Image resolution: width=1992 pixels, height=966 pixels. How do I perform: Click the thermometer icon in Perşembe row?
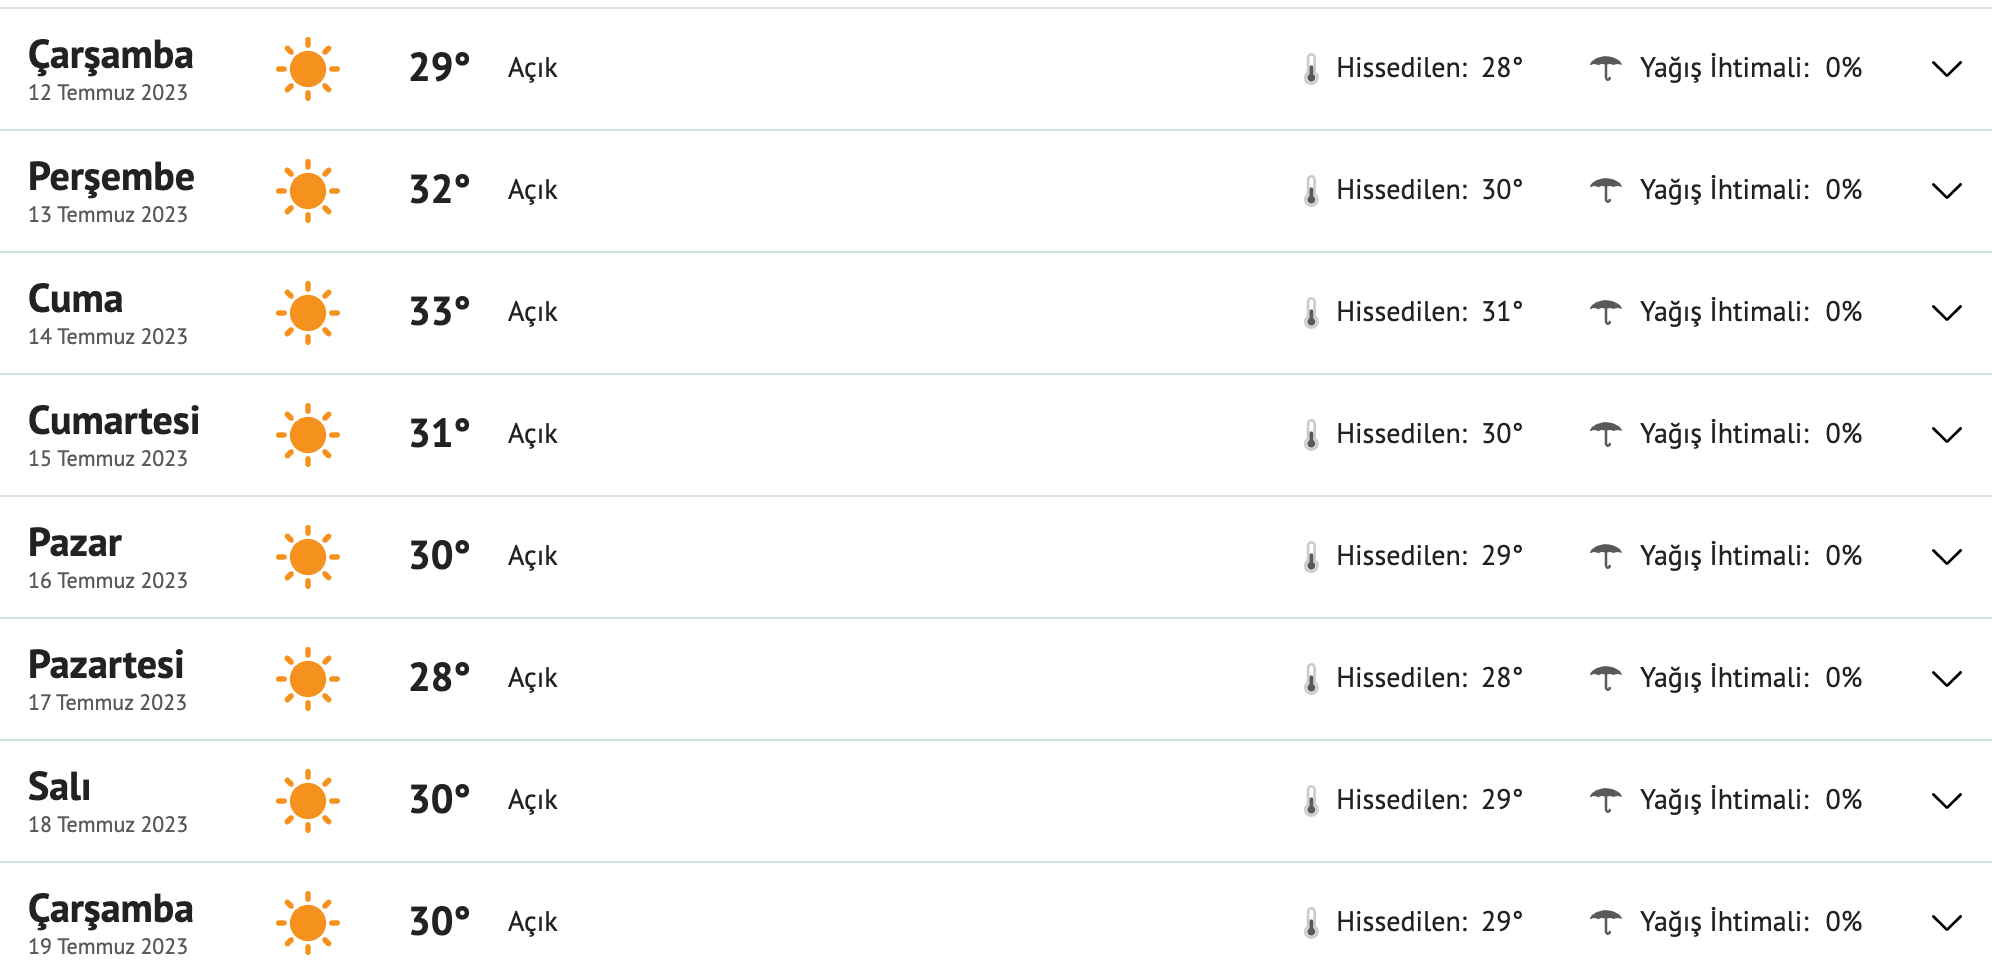(x=1311, y=191)
